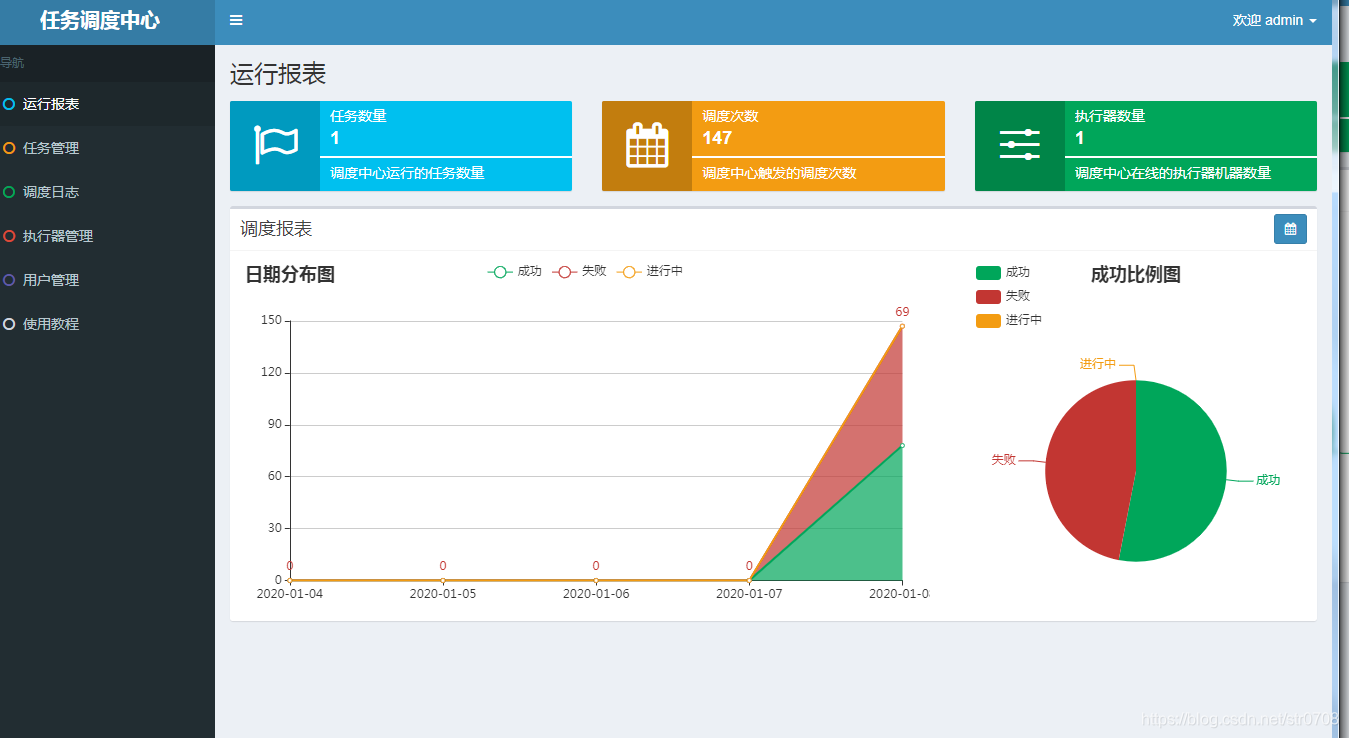The height and width of the screenshot is (738, 1349).
Task: Click the 调度次数 value 147
Action: 717,138
